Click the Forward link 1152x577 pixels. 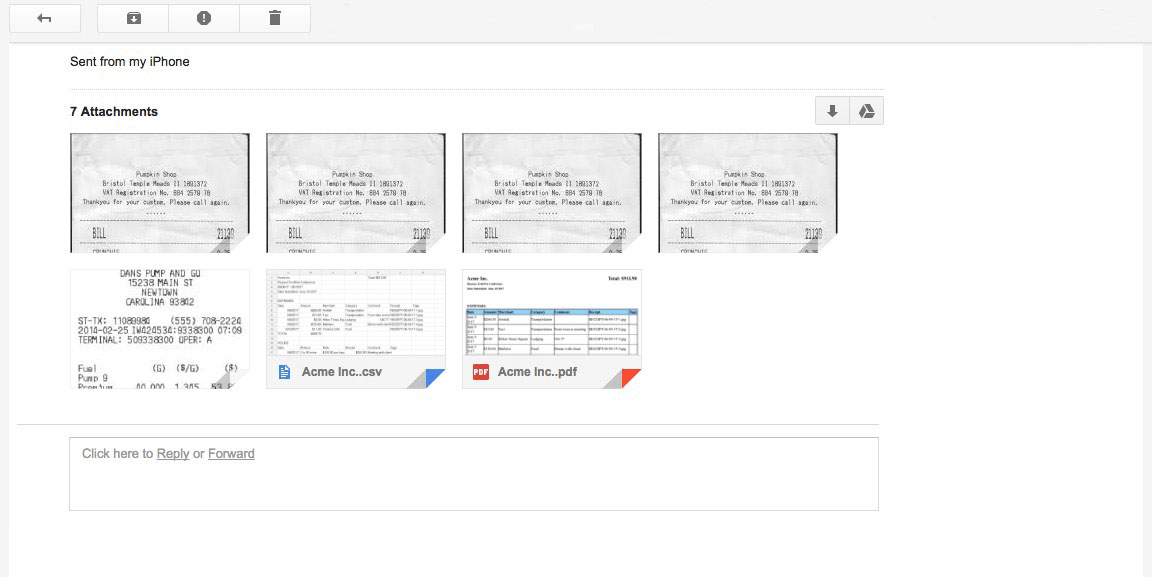click(x=231, y=454)
